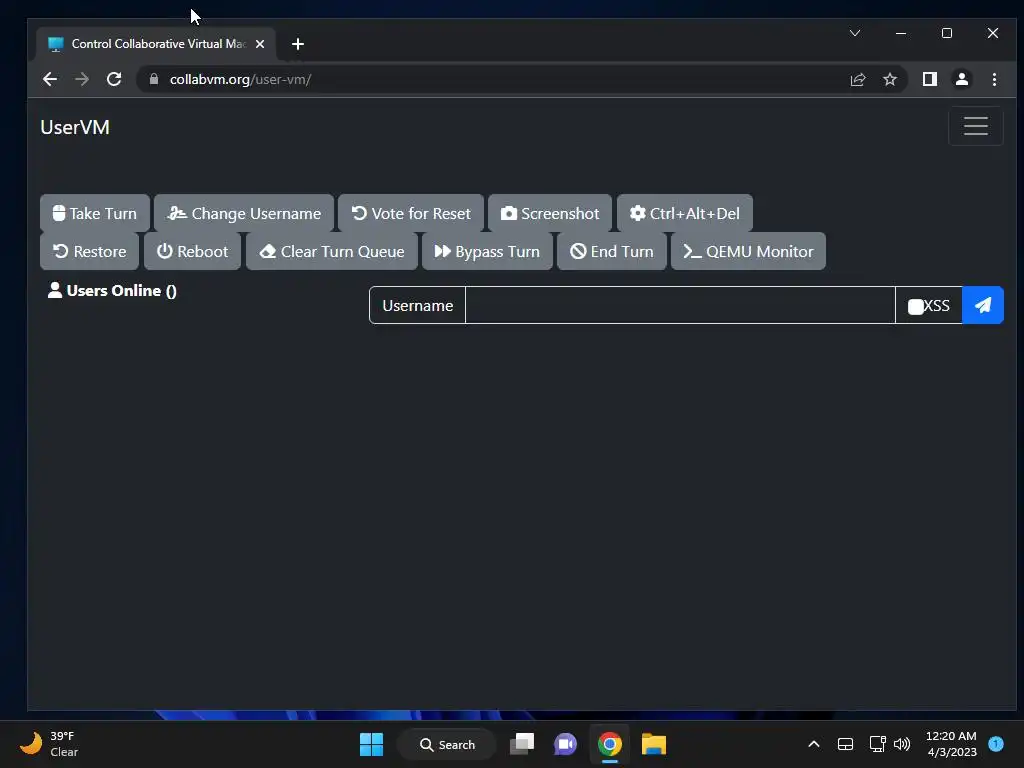Open File Explorer from taskbar
The image size is (1024, 768).
[654, 744]
